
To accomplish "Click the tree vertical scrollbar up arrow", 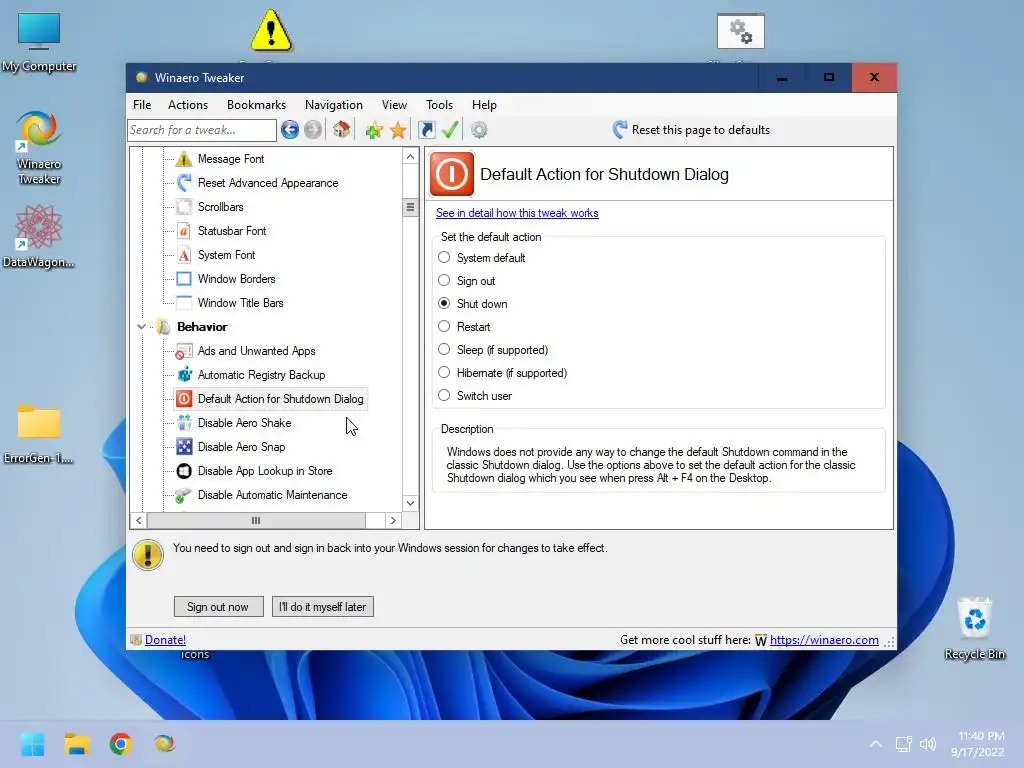I will click(x=410, y=157).
